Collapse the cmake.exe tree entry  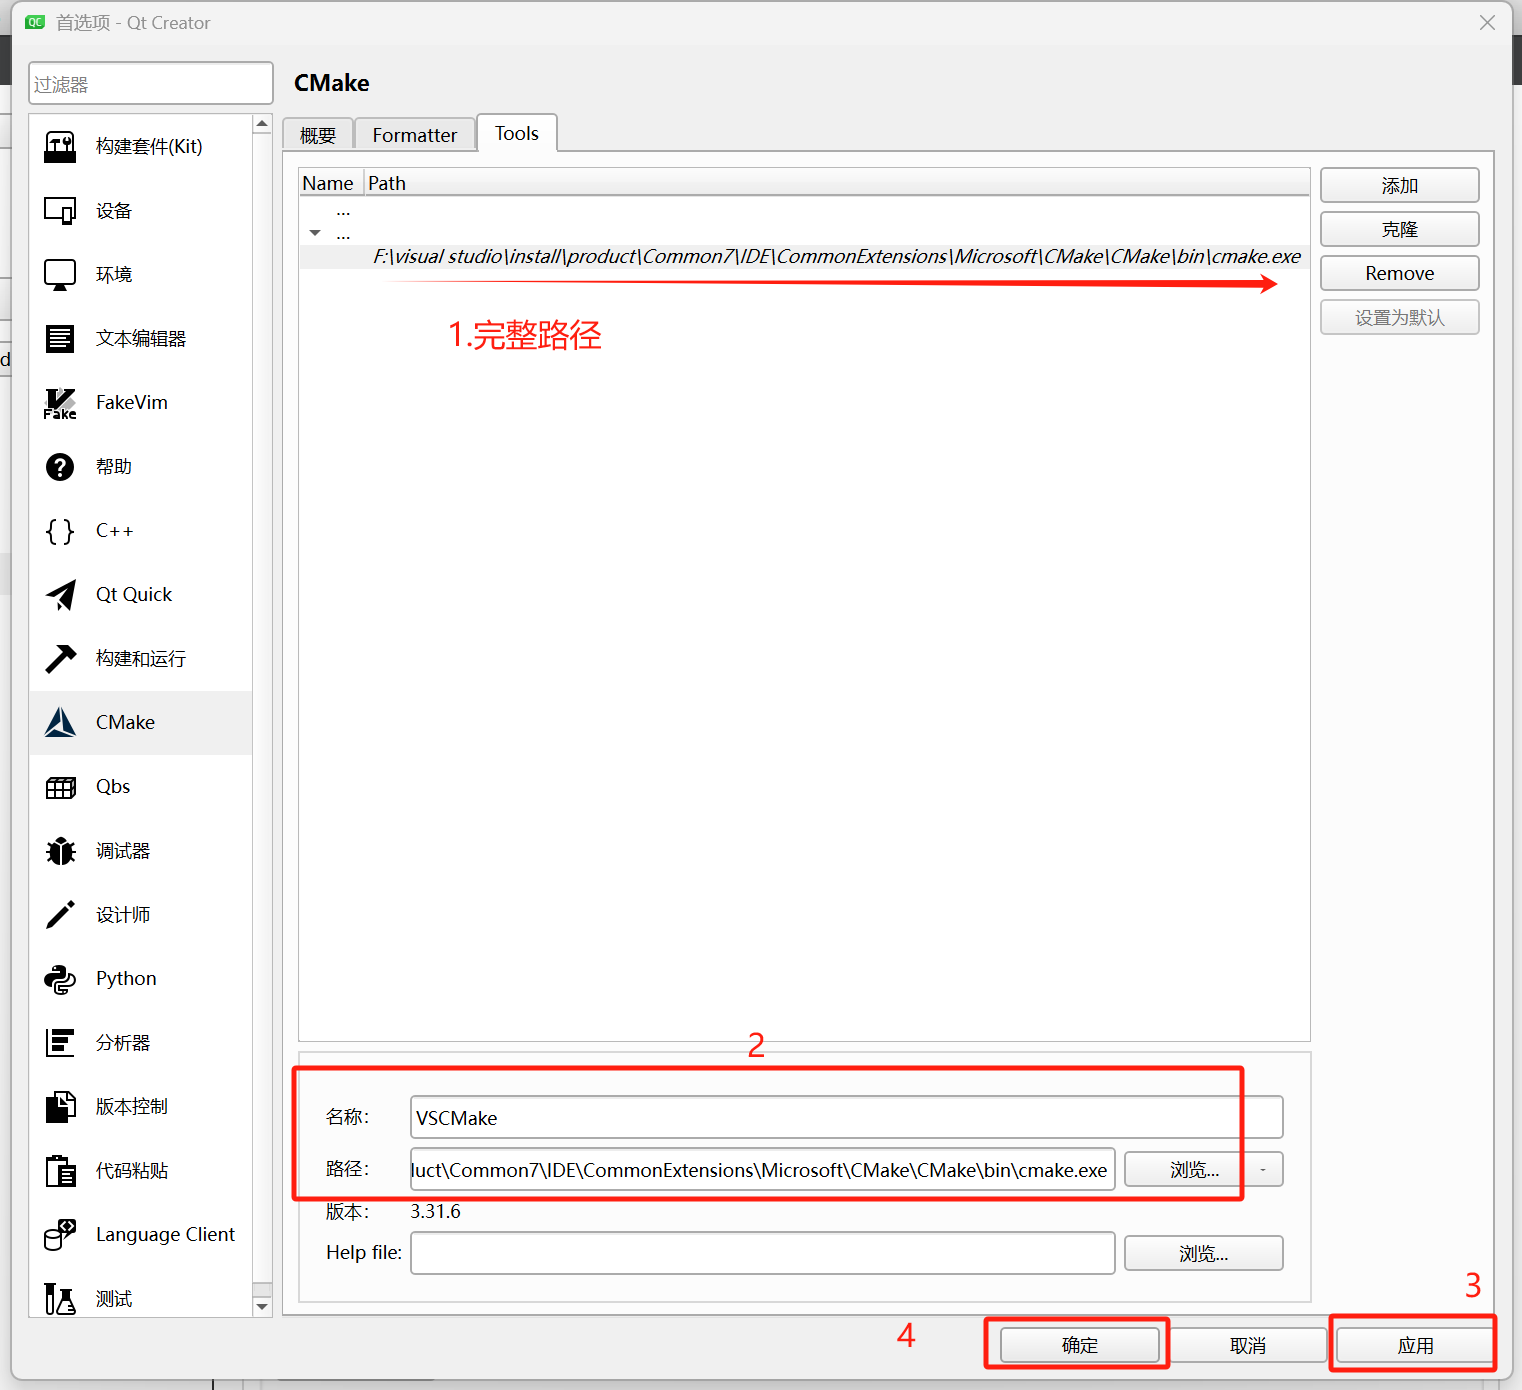click(314, 231)
